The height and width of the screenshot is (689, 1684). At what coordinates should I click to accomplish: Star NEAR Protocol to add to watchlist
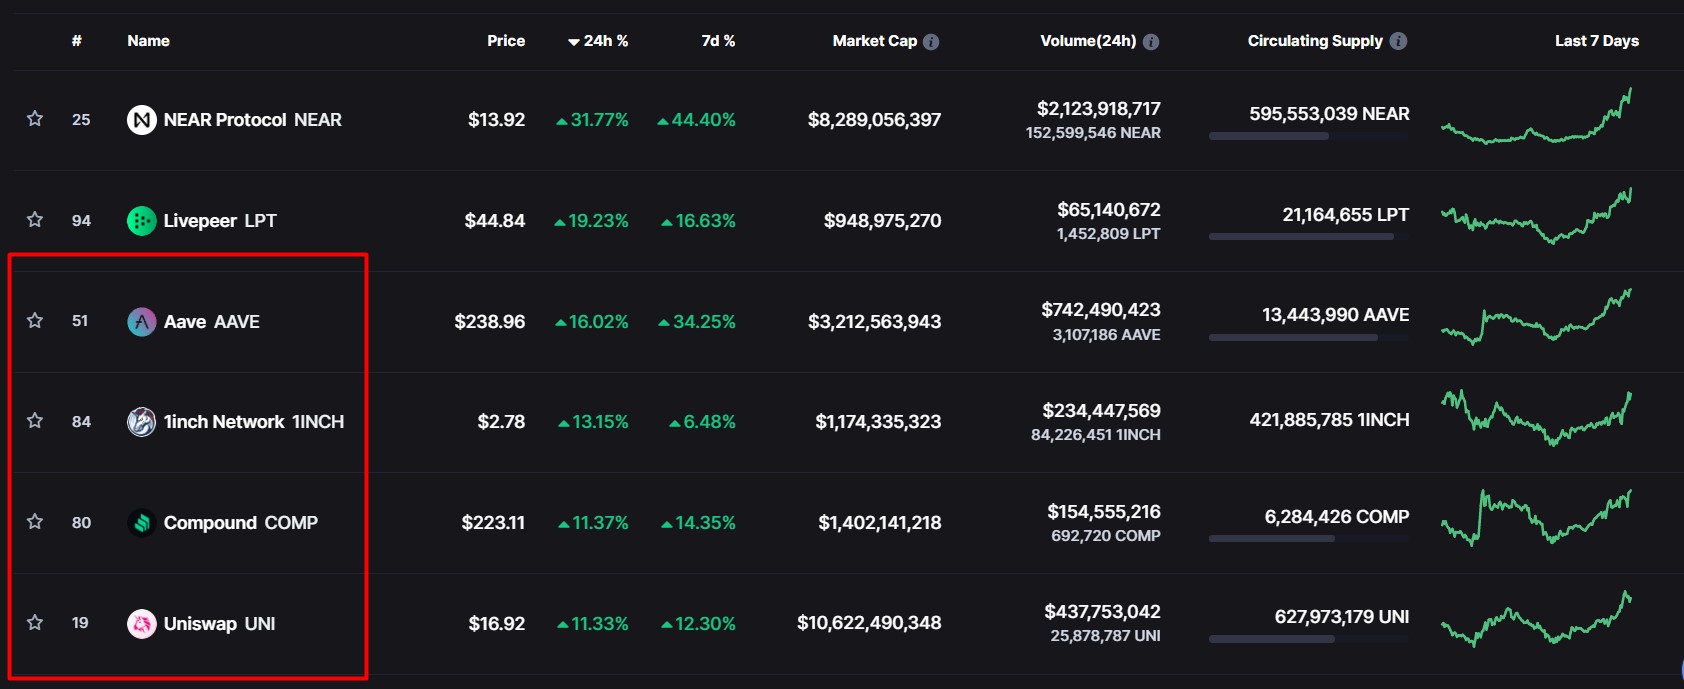[x=35, y=119]
